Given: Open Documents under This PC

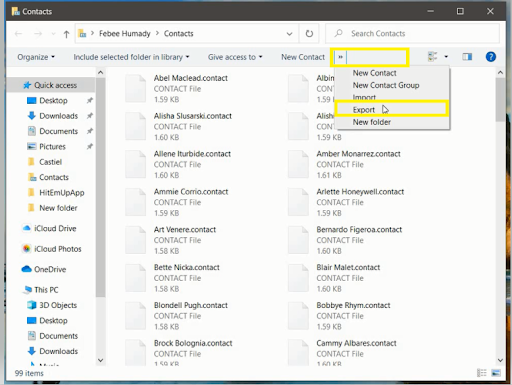Looking at the screenshot, I should 59,336.
